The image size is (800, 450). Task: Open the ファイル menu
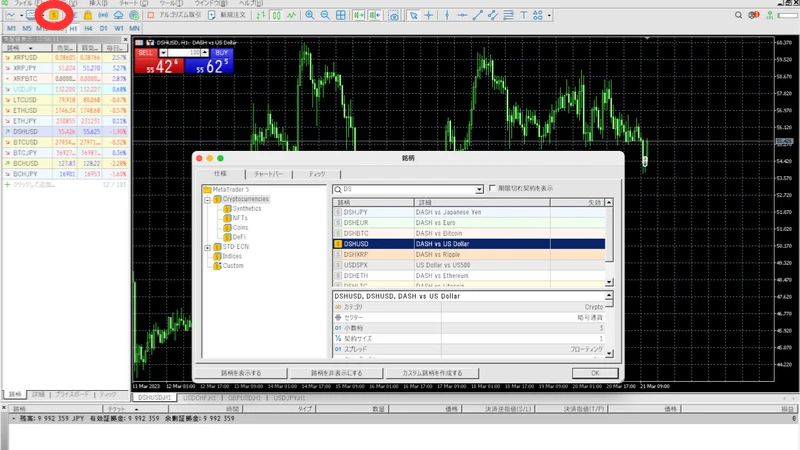29,3
